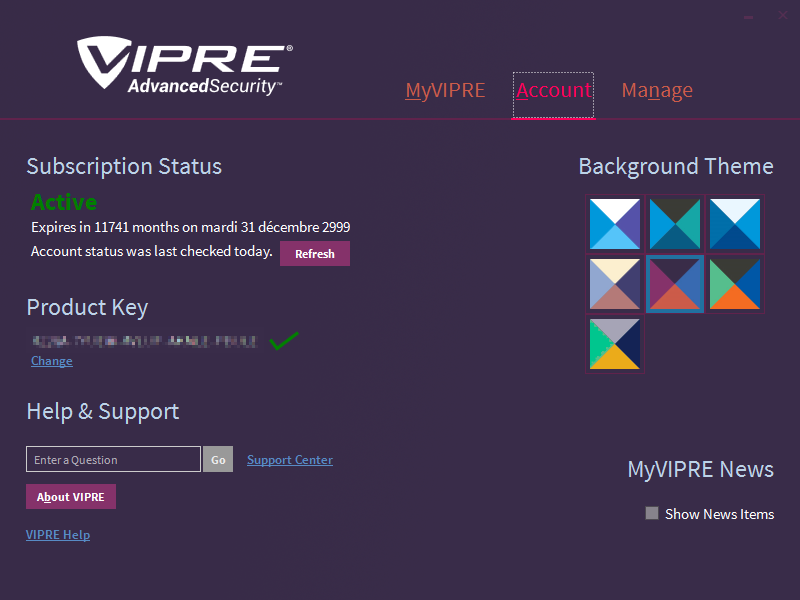Click inside the Enter a Question field
Screen dimensions: 800x600
(x=112, y=459)
